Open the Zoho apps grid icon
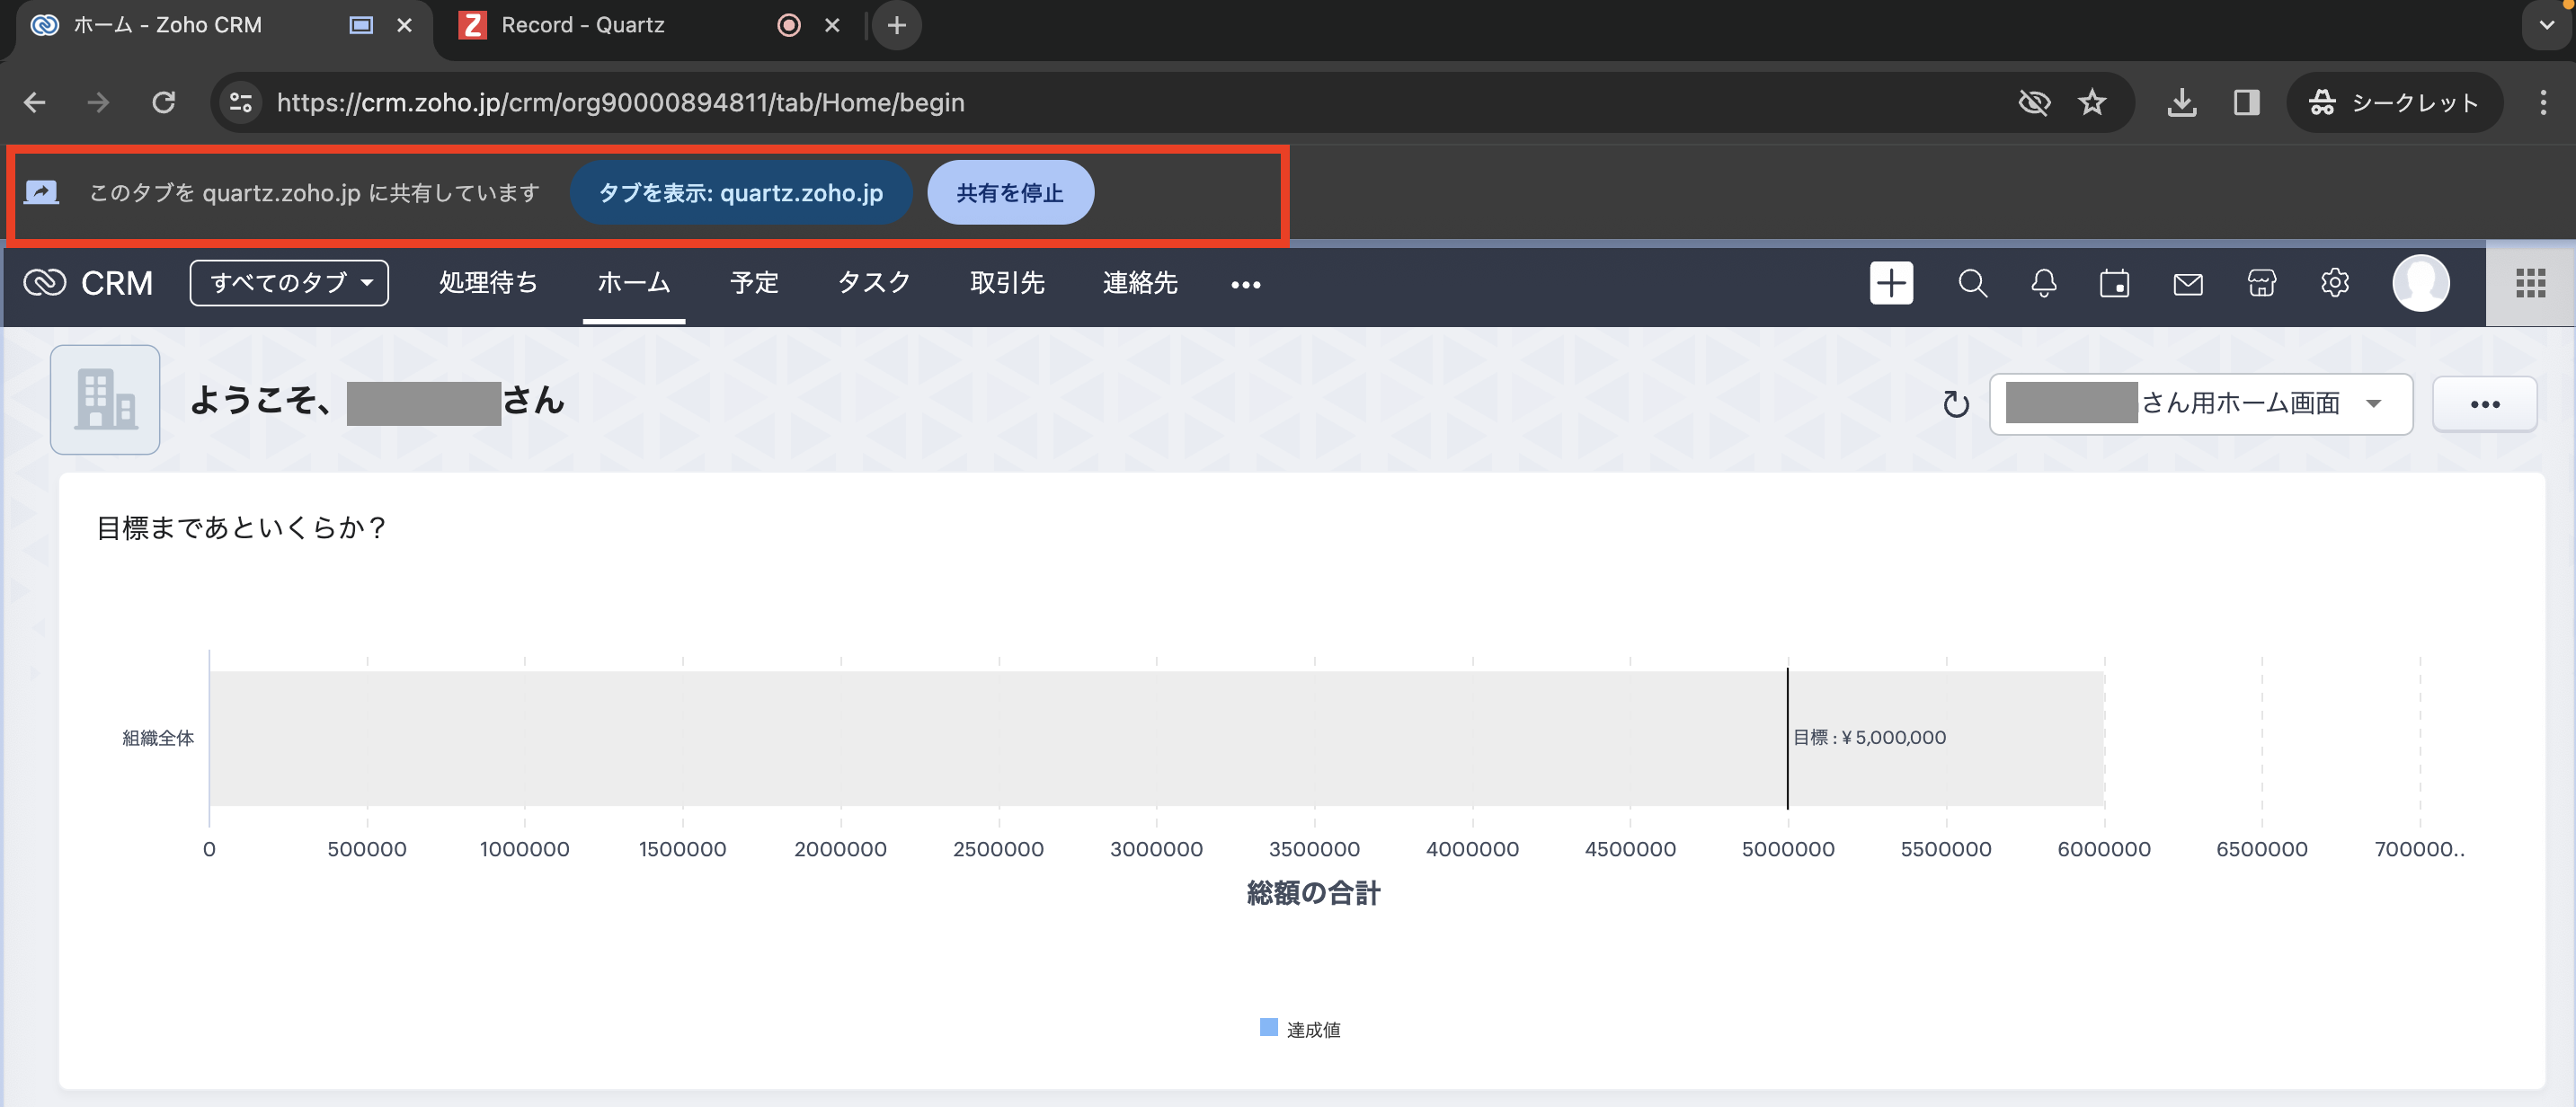Viewport: 2576px width, 1107px height. tap(2529, 283)
